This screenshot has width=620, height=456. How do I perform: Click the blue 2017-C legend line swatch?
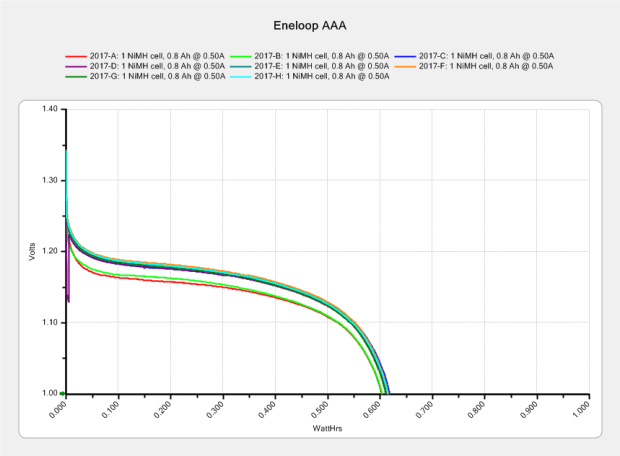[405, 57]
